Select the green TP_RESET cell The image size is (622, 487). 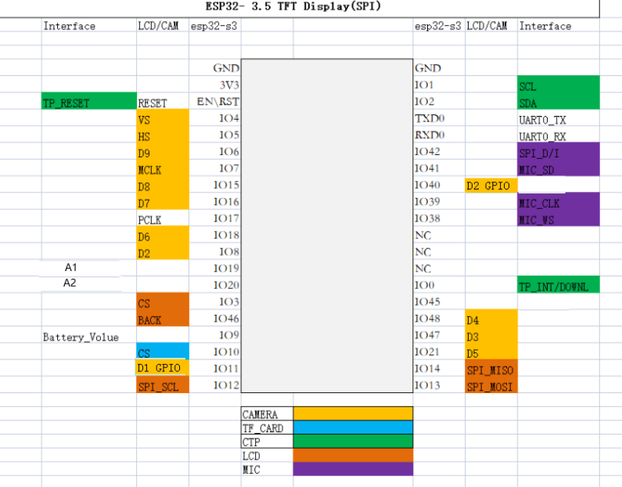tap(88, 102)
